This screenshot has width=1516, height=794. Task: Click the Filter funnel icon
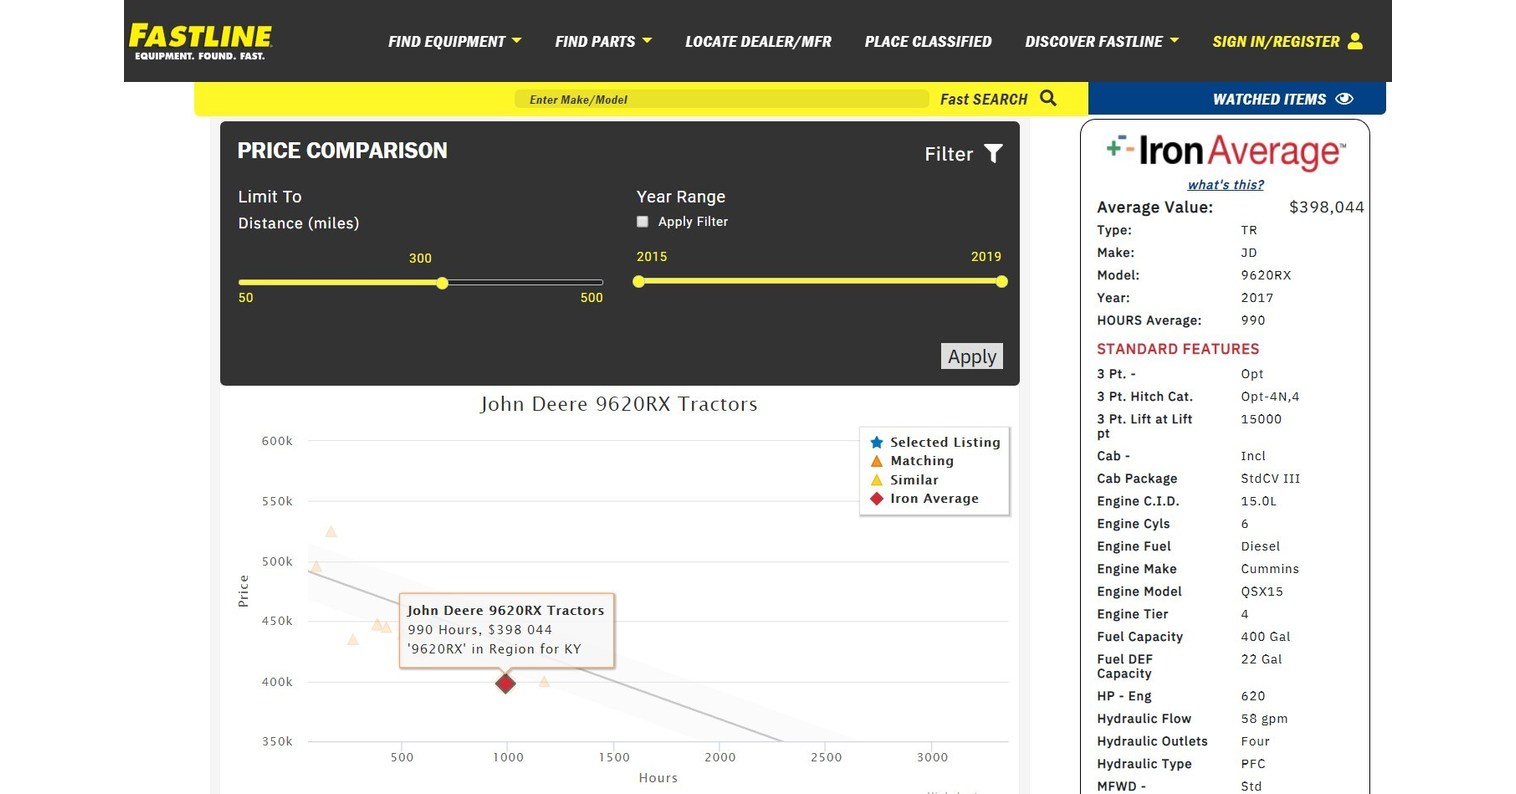pos(993,153)
